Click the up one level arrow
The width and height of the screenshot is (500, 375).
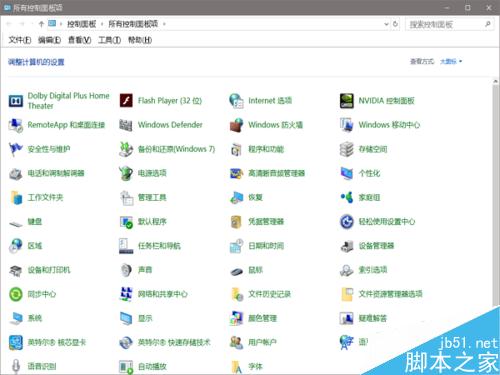(x=41, y=24)
